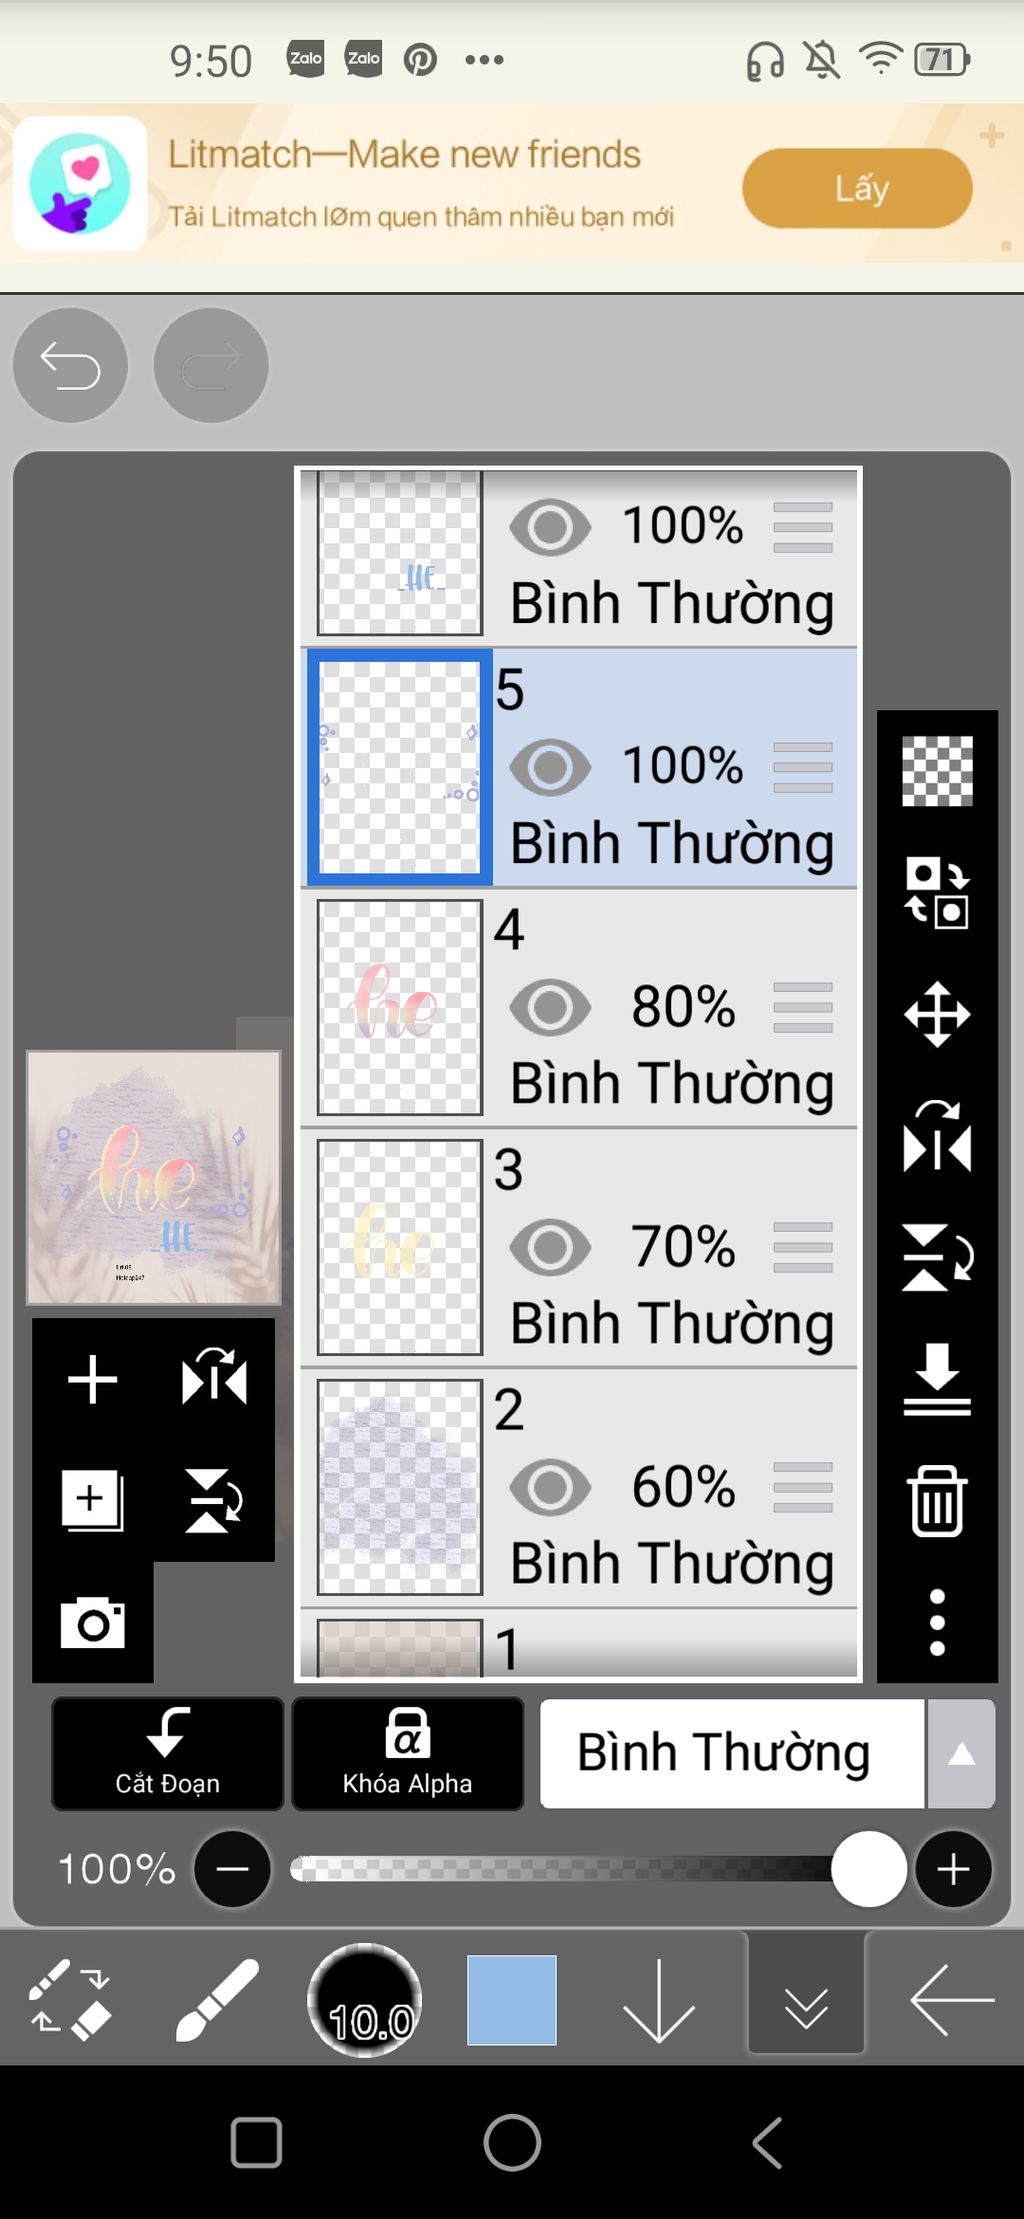Tap the merge layer down arrow icon
This screenshot has width=1024, height=2219.
pyautogui.click(x=937, y=1380)
